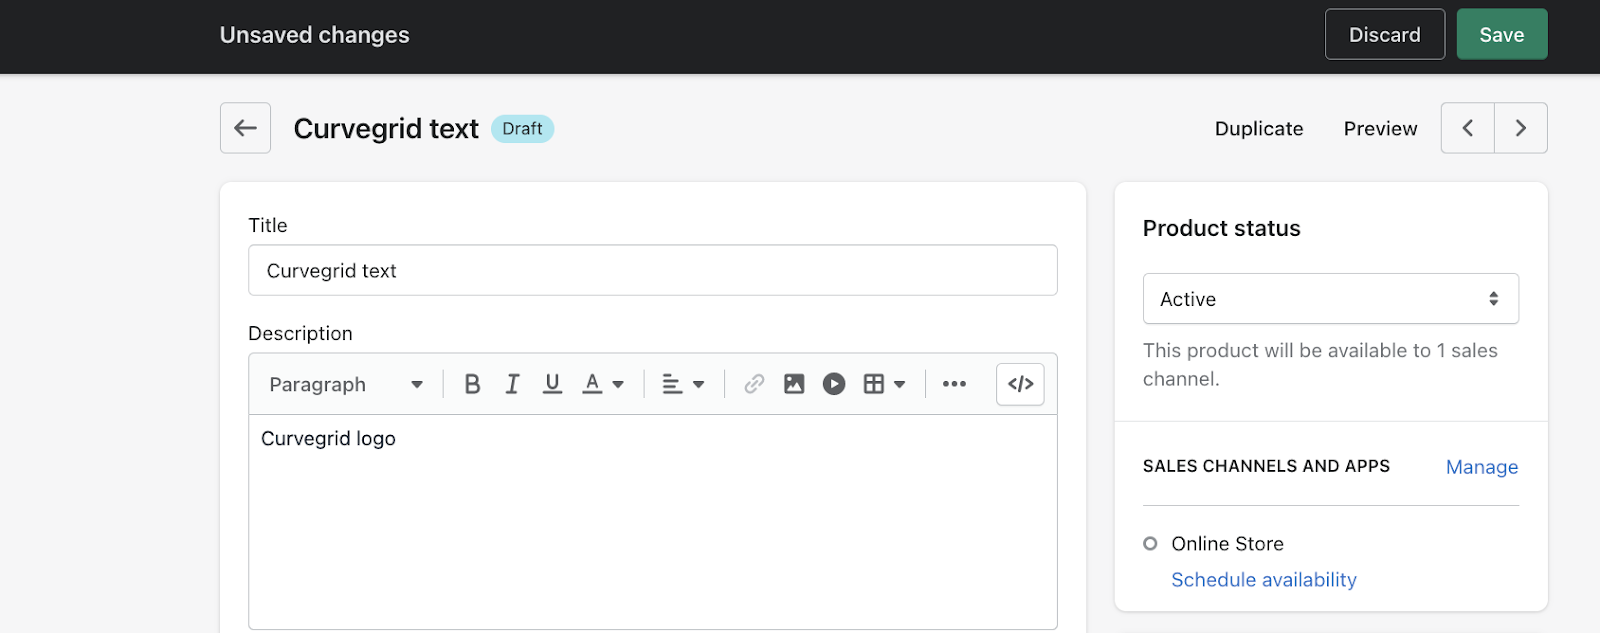Click the Schedule availability link

(1263, 580)
